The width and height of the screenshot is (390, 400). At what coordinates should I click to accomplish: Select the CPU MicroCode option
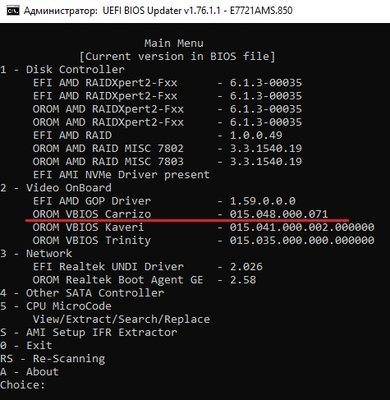pos(56,306)
